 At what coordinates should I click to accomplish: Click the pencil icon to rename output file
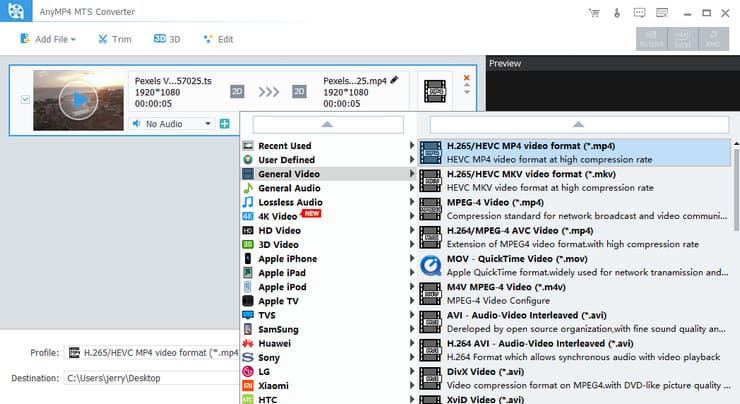(394, 79)
